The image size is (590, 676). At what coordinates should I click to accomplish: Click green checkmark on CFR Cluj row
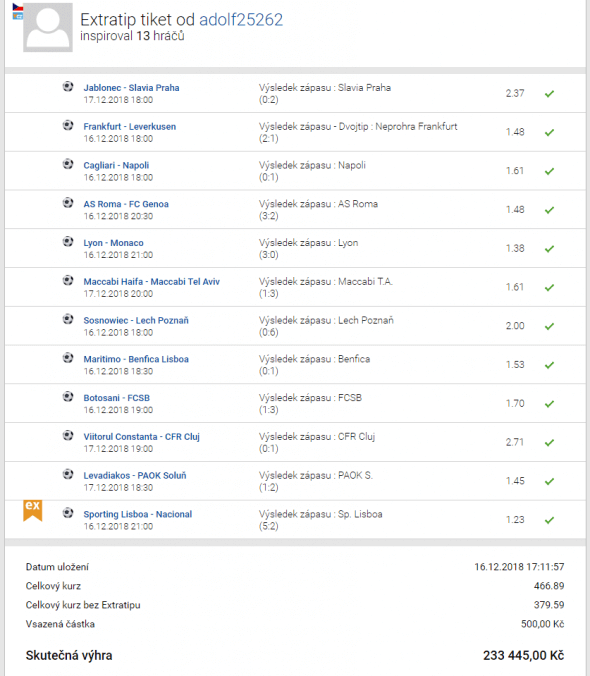point(549,443)
